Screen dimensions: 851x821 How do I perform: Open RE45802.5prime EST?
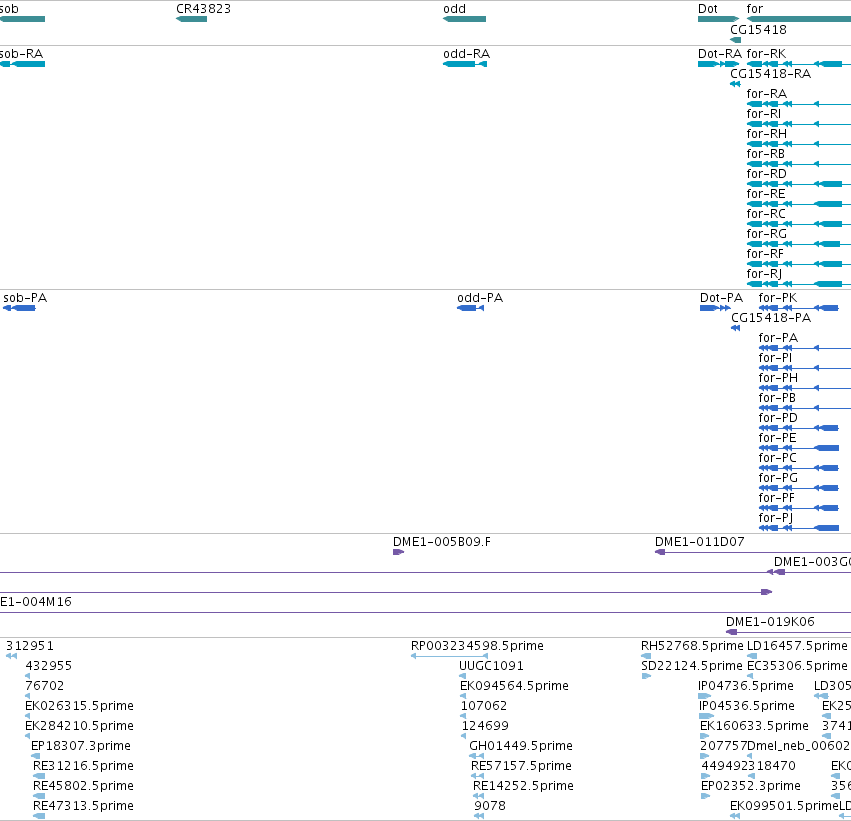click(39, 797)
